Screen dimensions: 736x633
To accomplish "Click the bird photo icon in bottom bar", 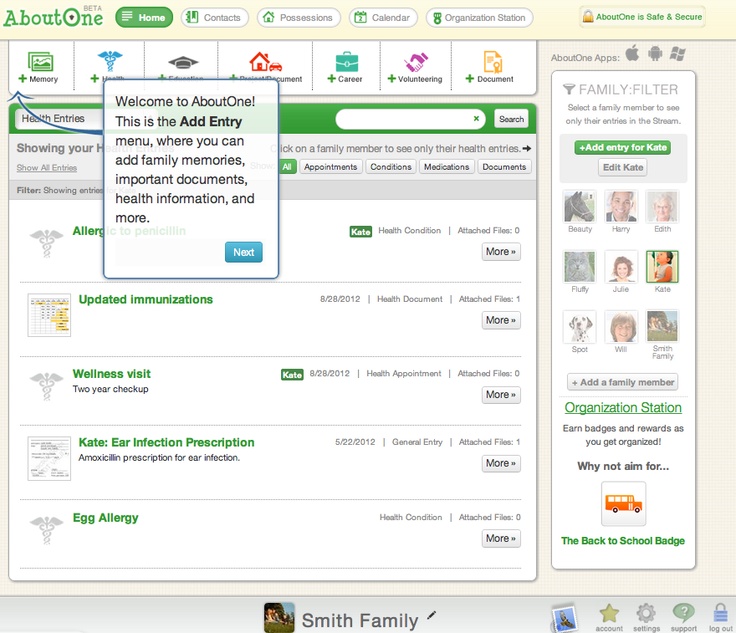I will [565, 618].
